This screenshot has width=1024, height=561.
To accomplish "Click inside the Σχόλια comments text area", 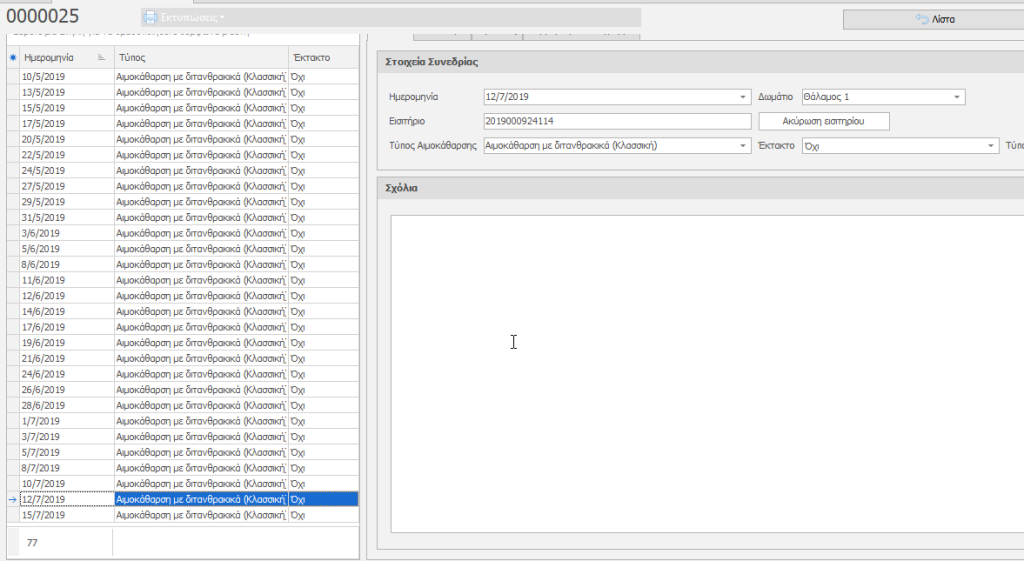I will tap(700, 375).
